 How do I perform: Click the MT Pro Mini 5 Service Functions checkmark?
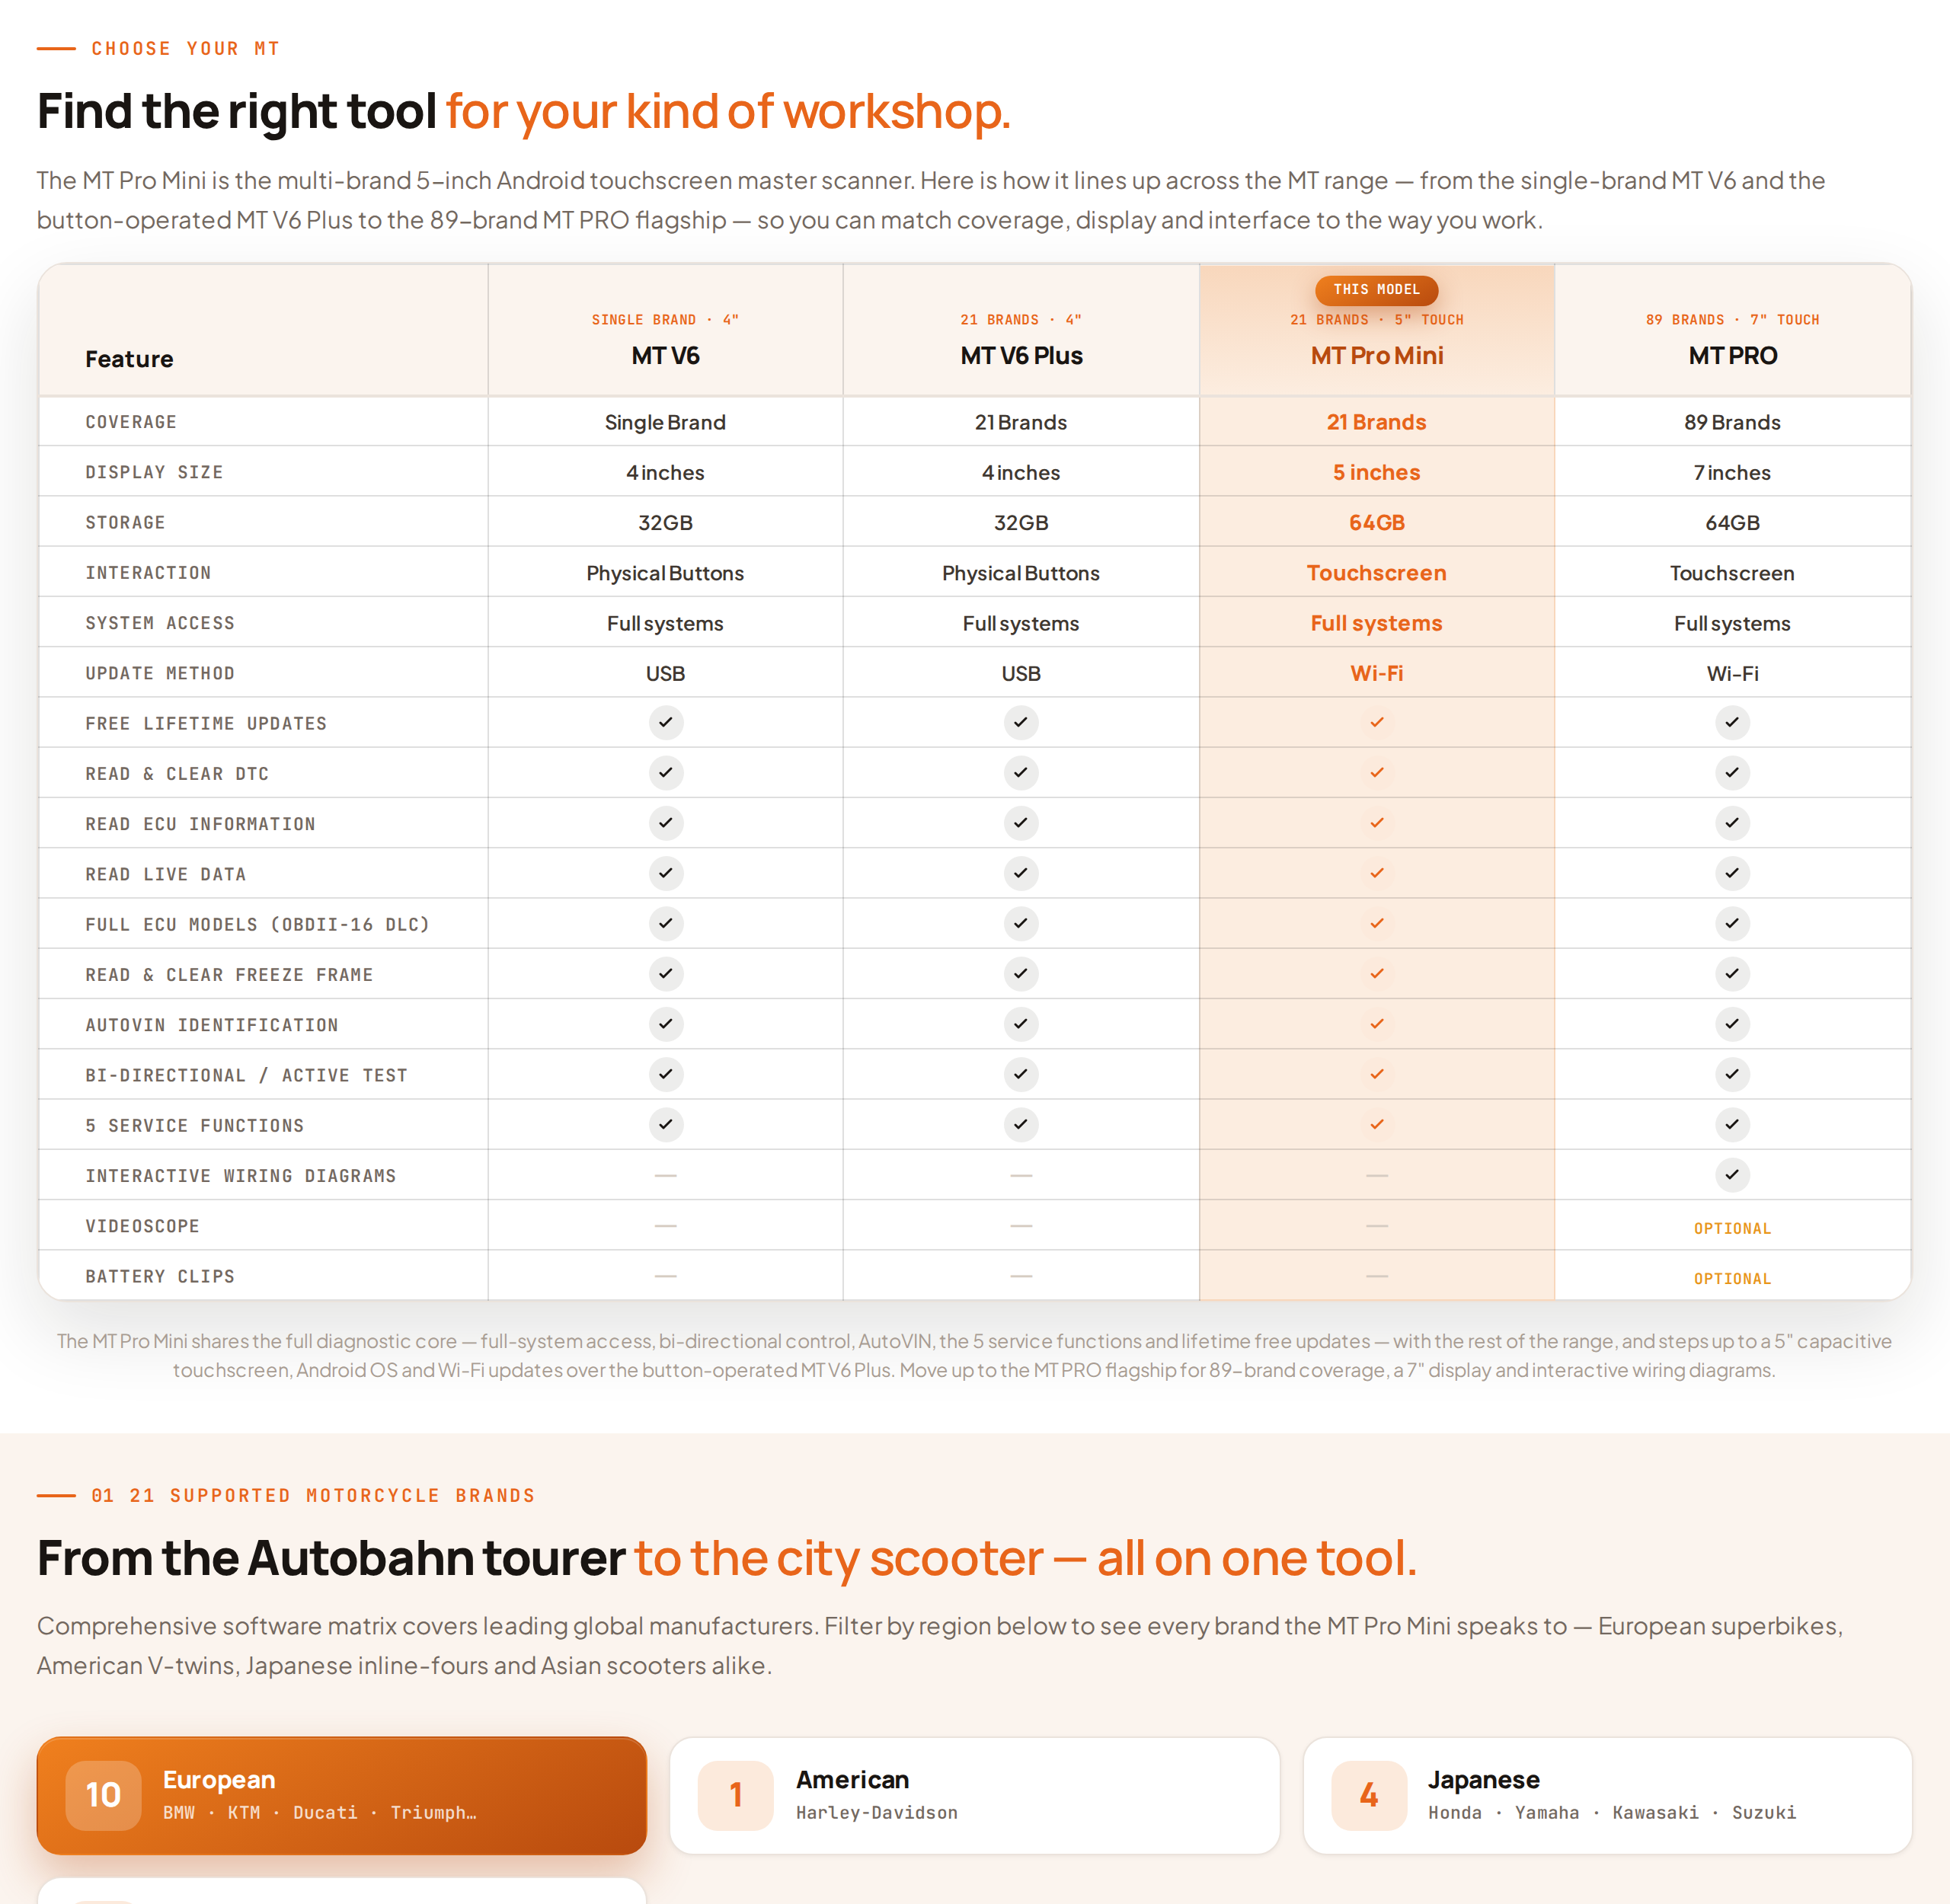click(x=1376, y=1124)
